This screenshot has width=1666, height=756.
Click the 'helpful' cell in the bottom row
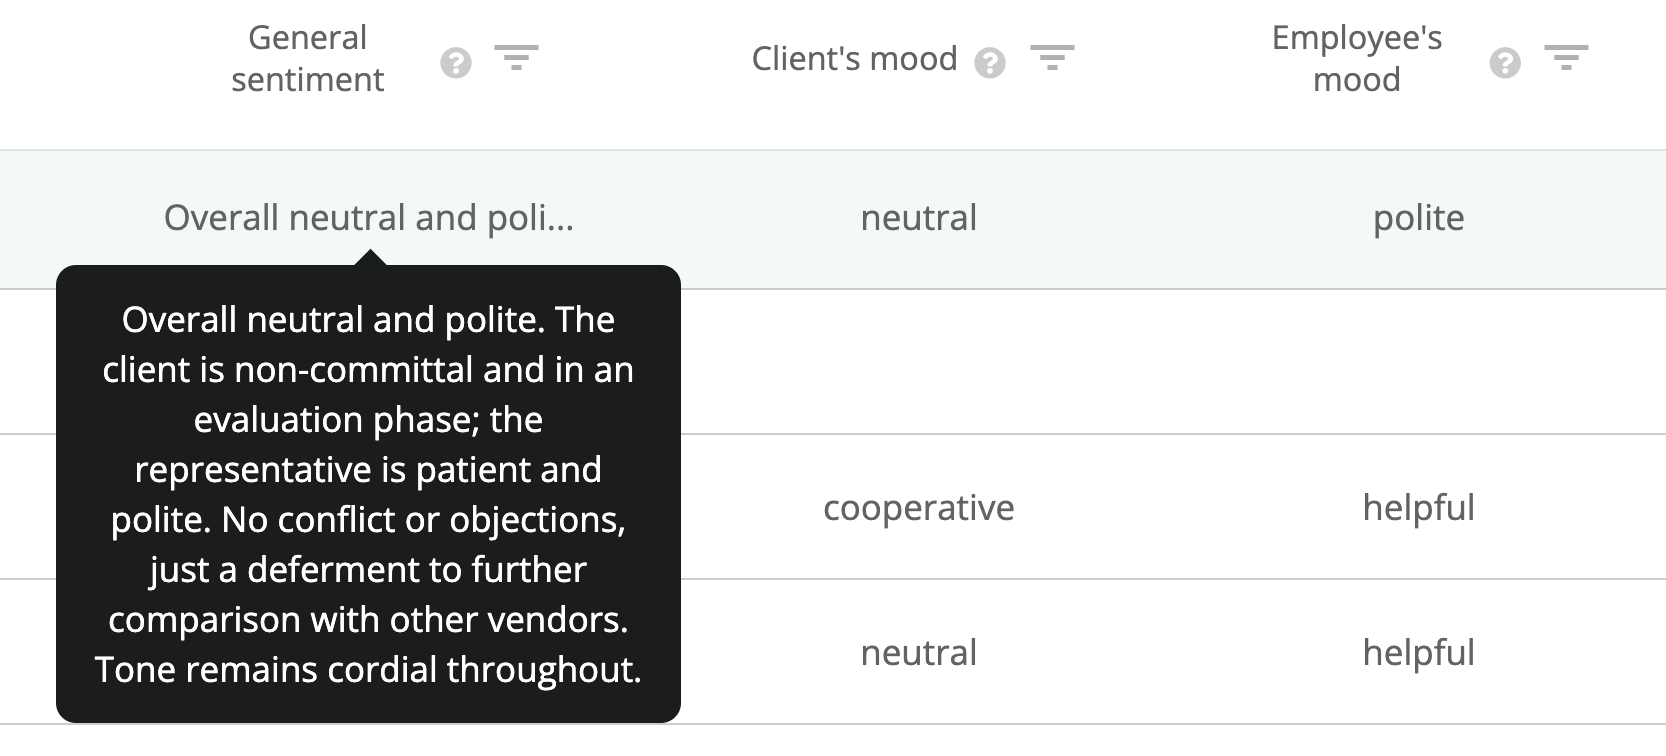point(1420,652)
